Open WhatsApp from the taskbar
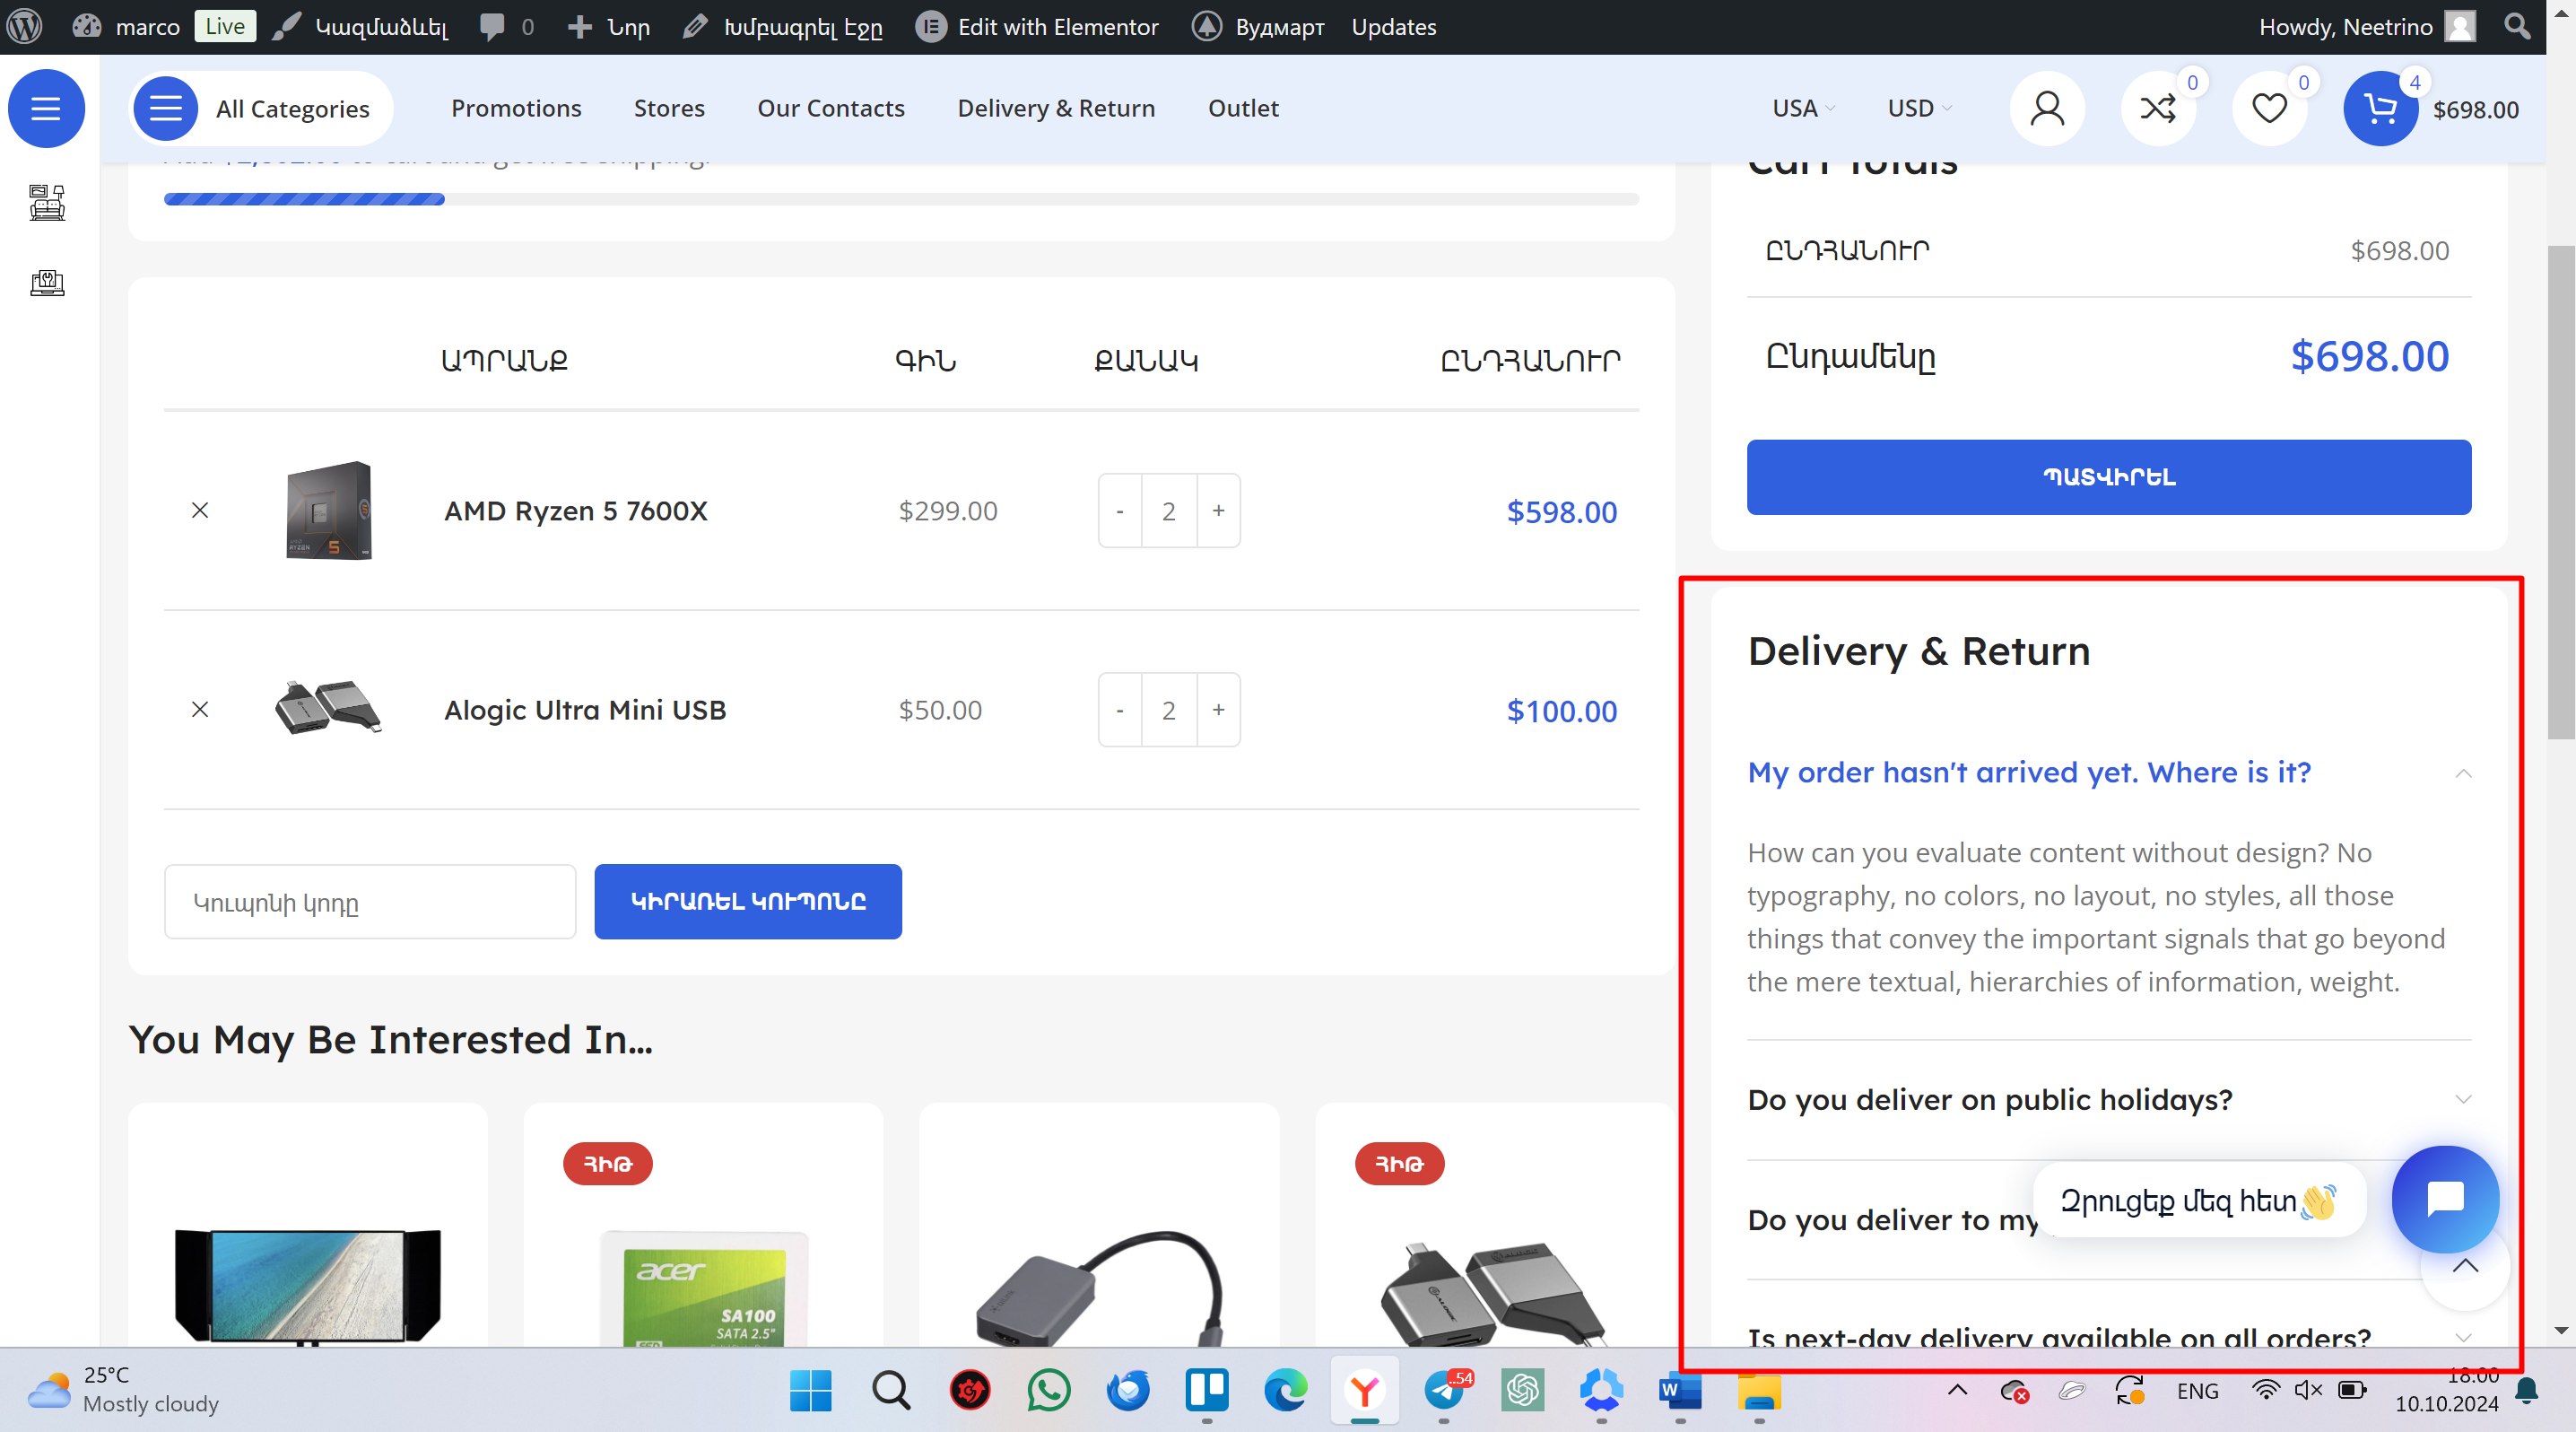 coord(1048,1390)
